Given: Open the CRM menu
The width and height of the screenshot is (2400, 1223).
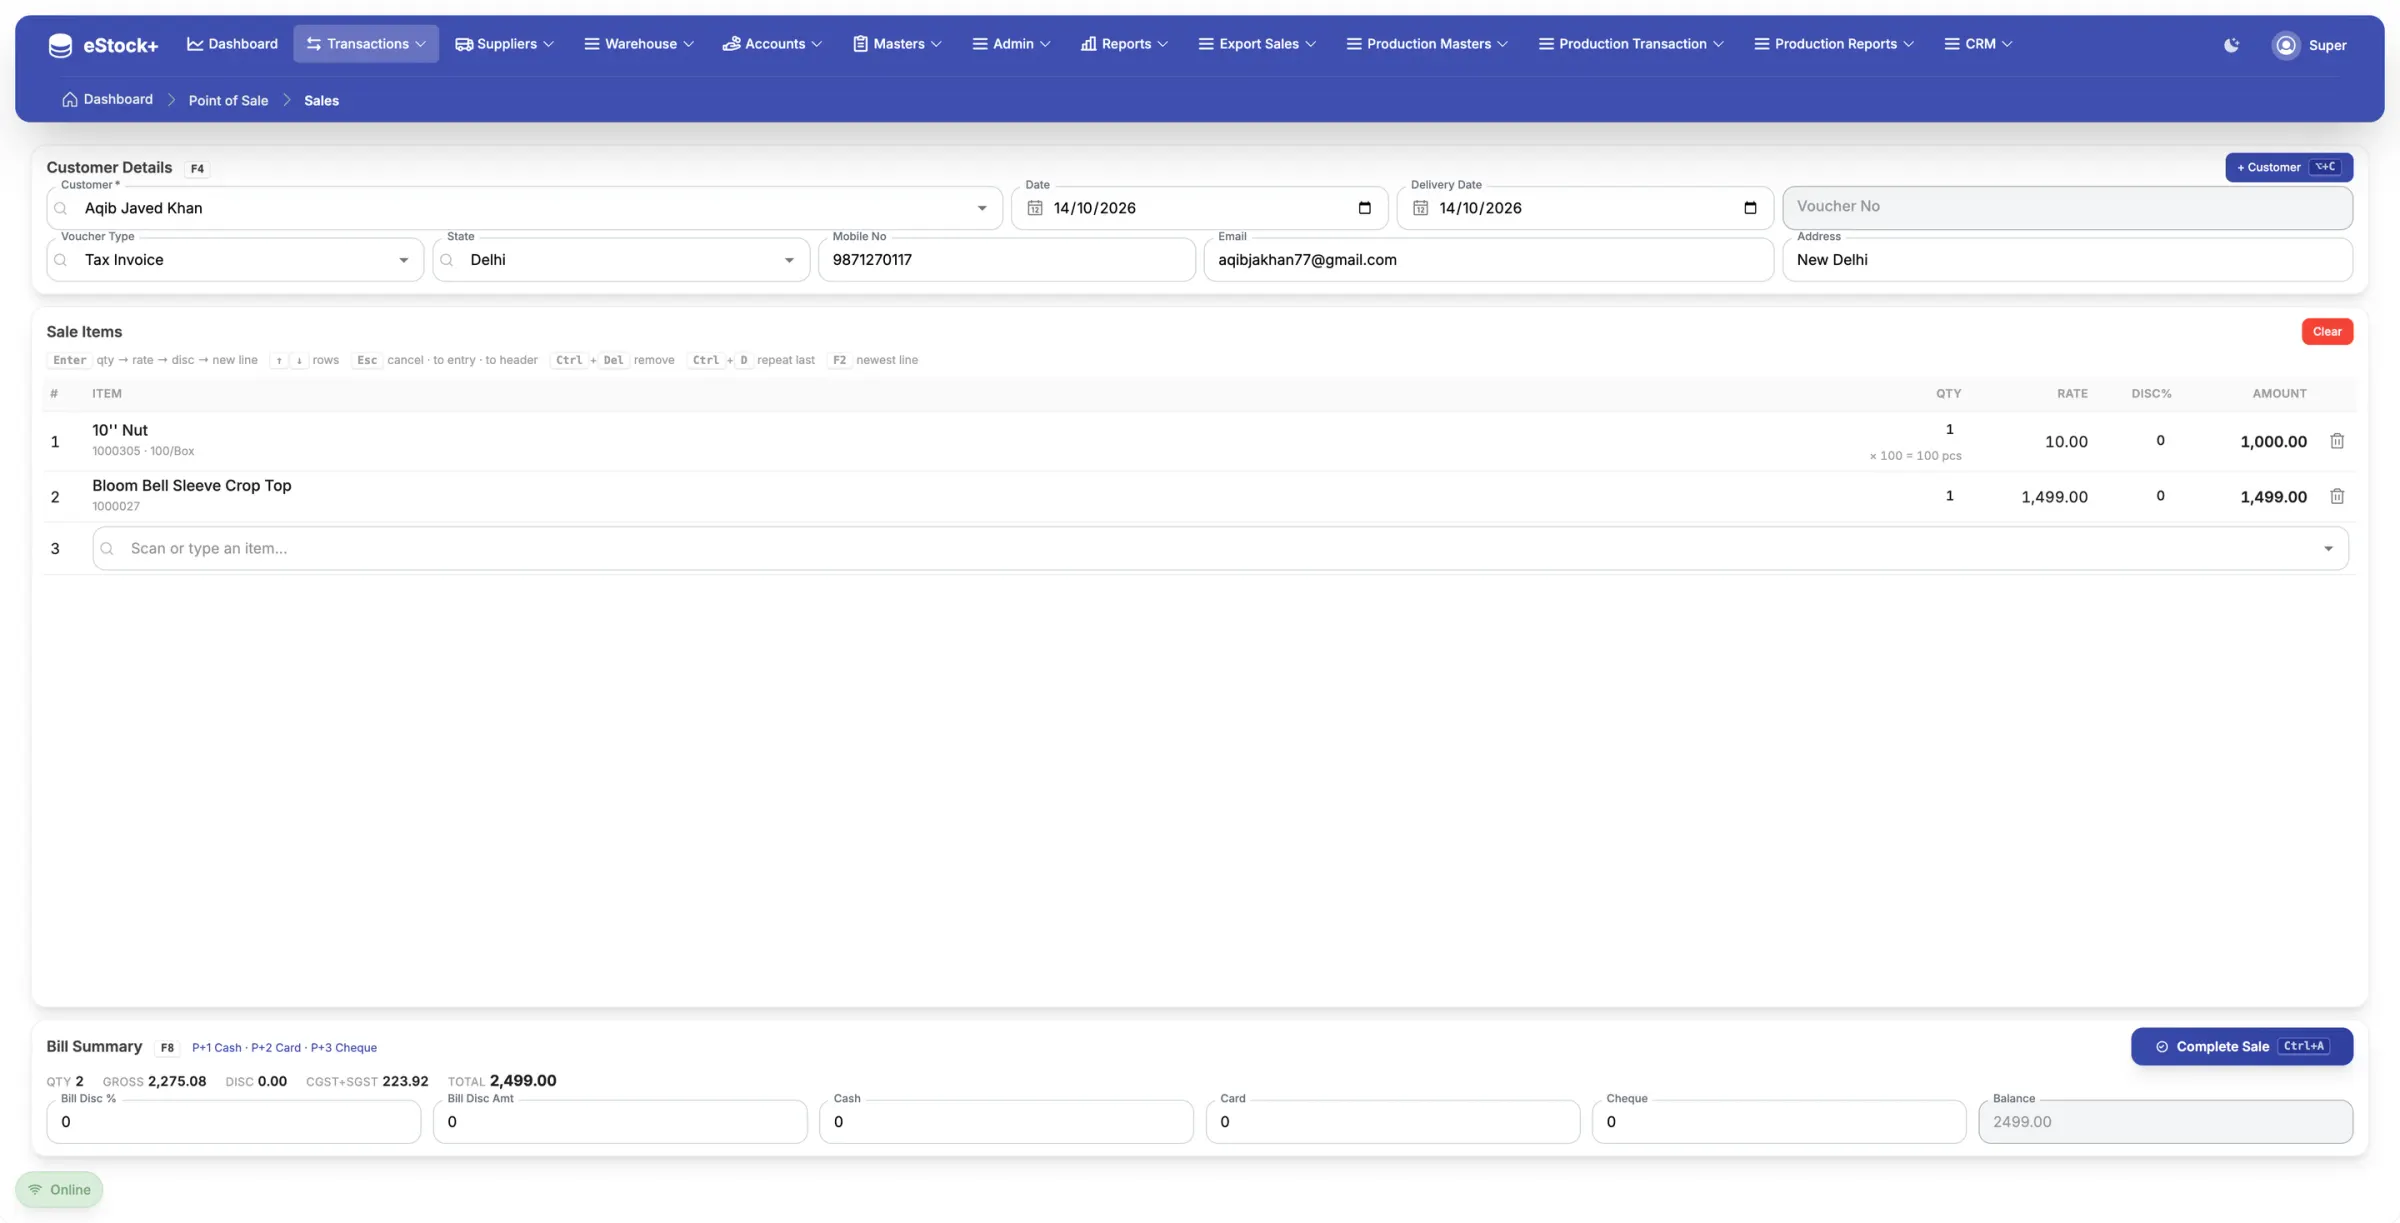Looking at the screenshot, I should click(x=1978, y=44).
